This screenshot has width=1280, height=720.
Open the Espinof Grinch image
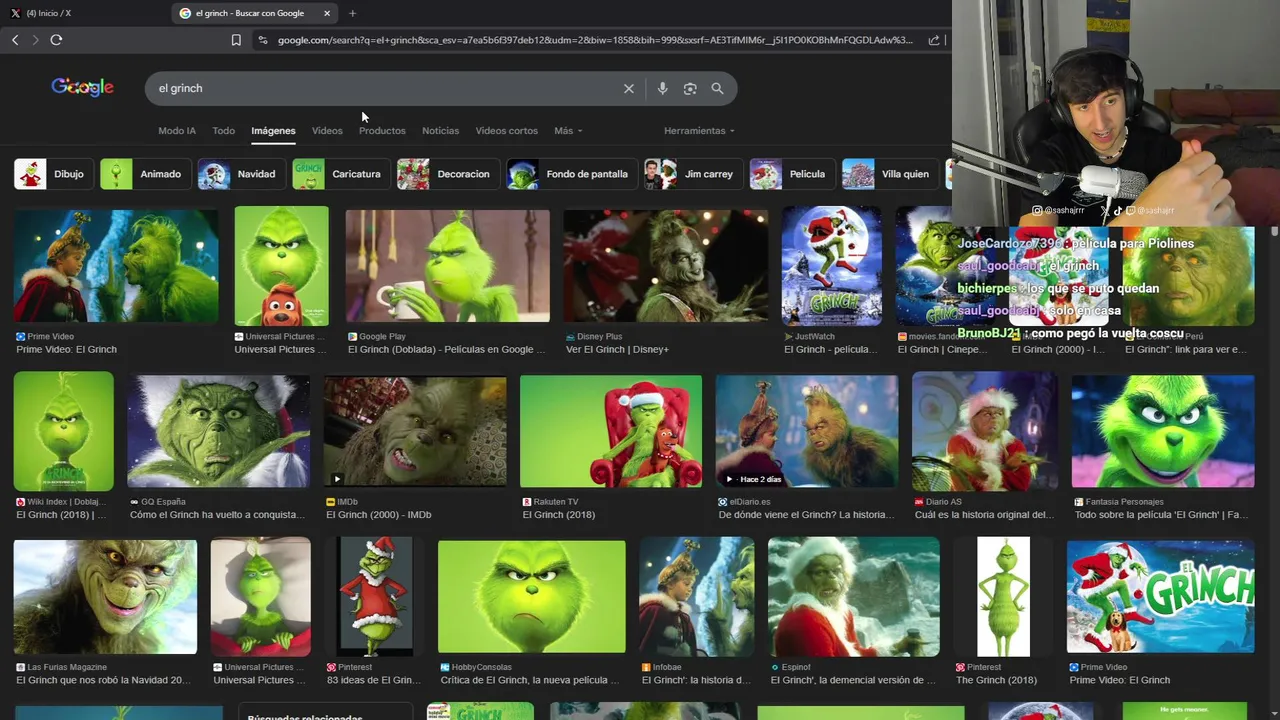point(854,597)
